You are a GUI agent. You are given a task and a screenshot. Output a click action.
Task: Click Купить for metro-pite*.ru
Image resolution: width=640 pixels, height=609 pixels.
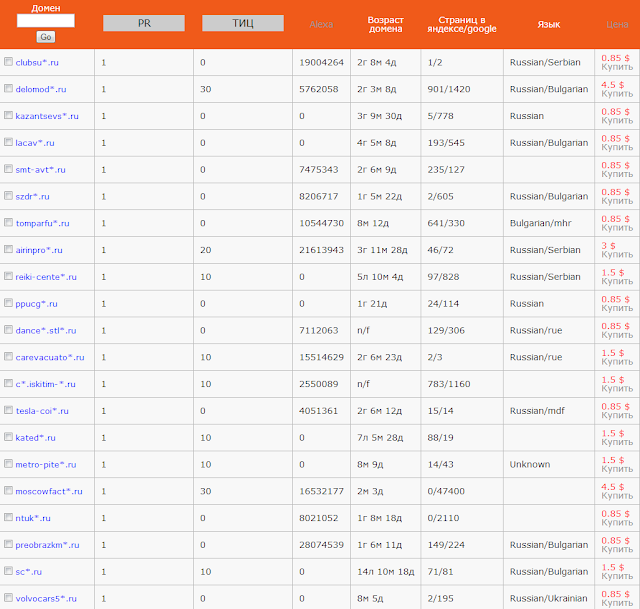pos(617,469)
